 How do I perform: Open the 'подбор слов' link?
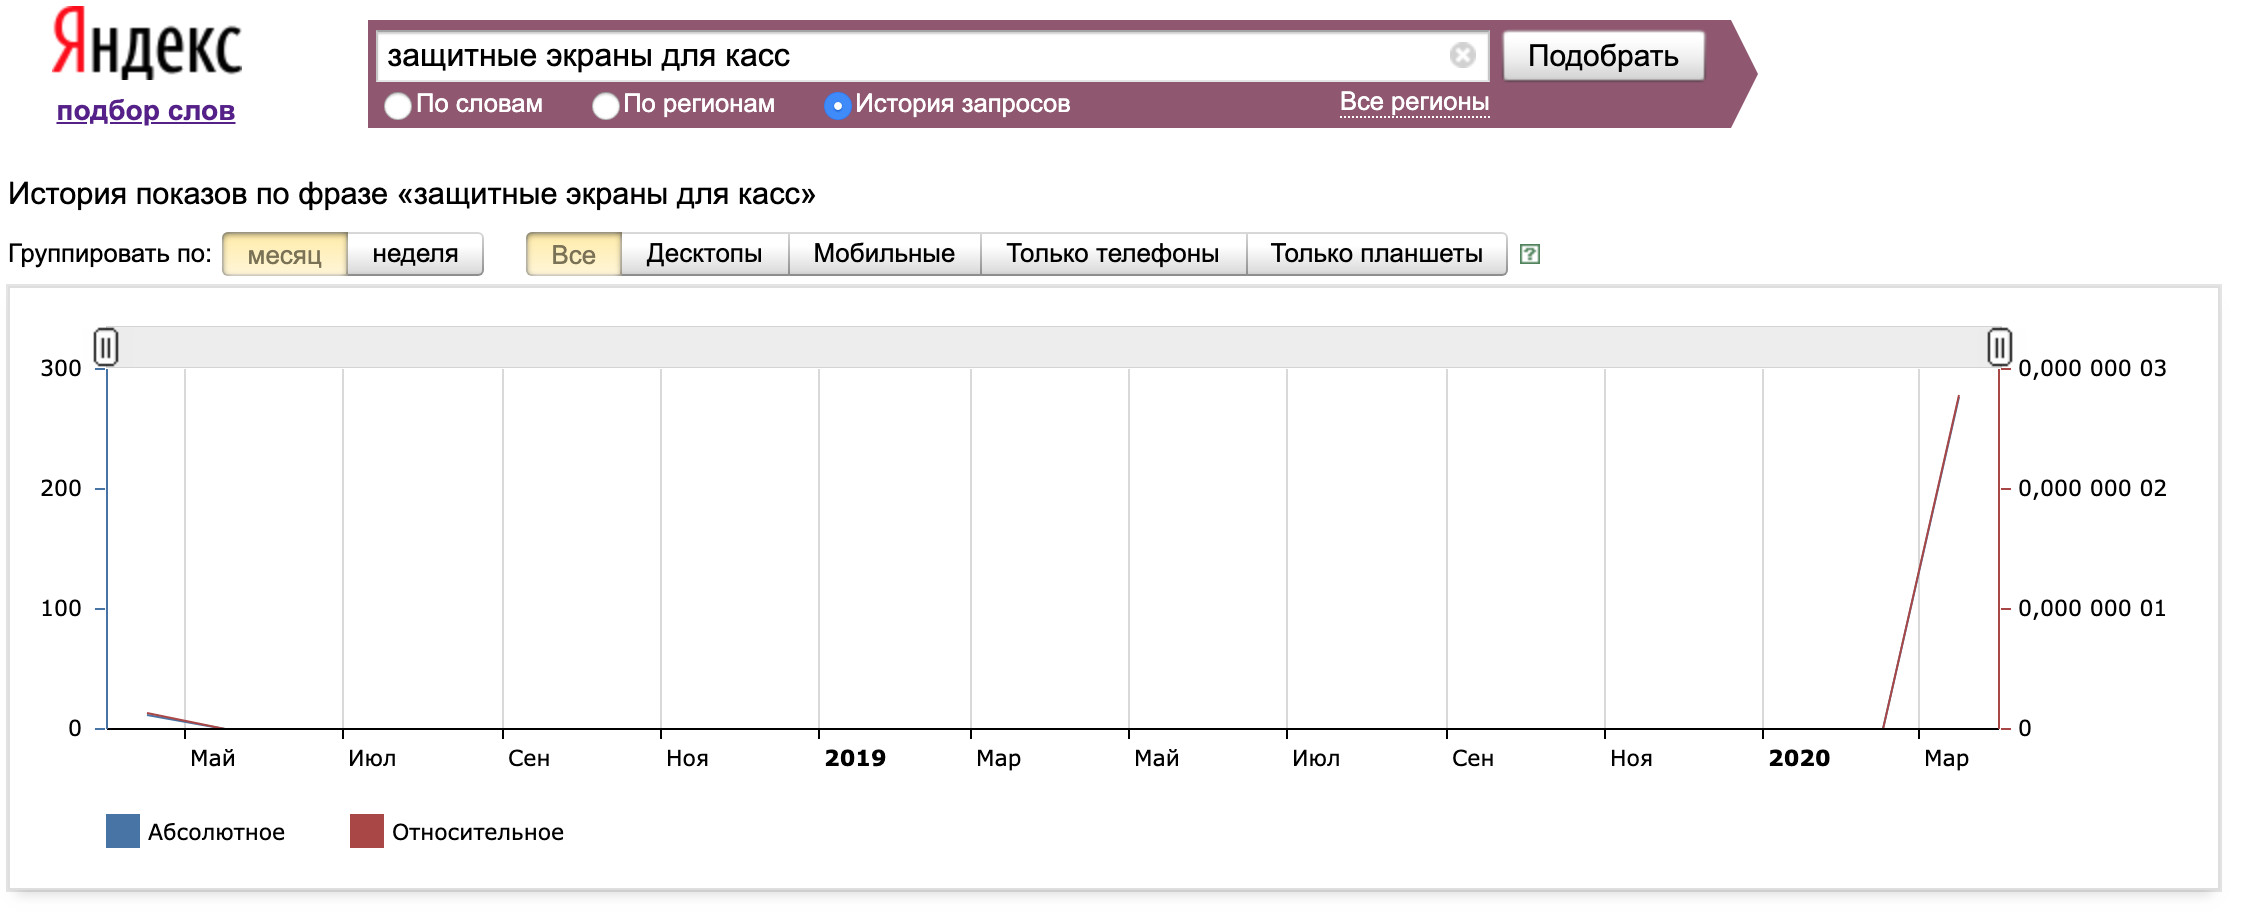[146, 110]
